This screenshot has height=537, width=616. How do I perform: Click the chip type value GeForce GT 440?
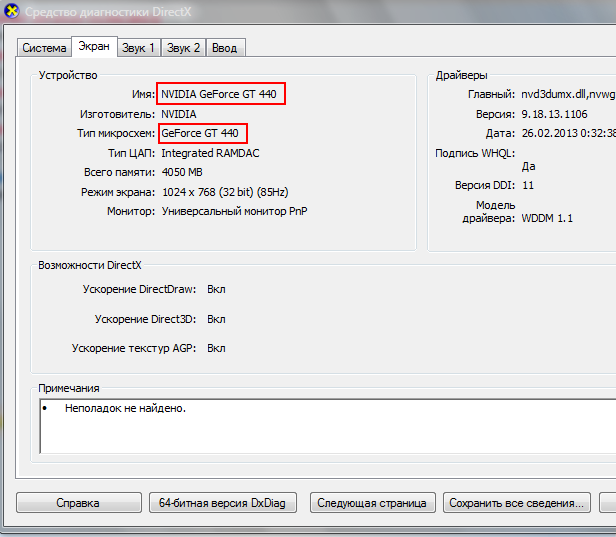pyautogui.click(x=200, y=133)
